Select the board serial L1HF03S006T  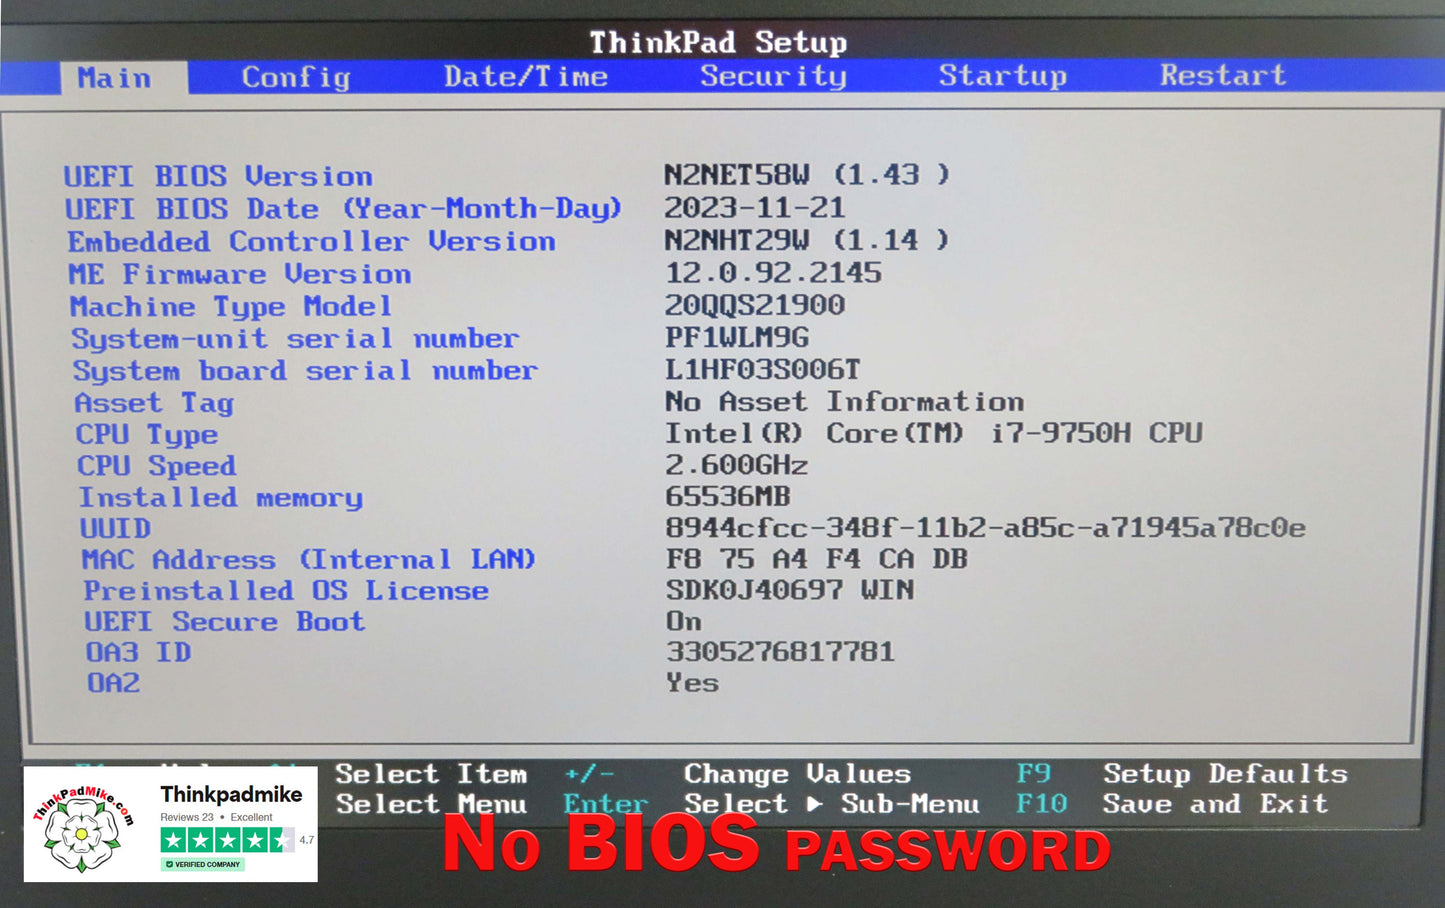[x=763, y=370]
